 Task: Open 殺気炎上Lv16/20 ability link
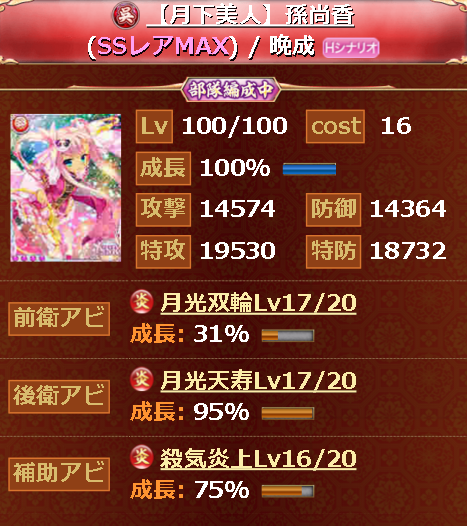(258, 458)
